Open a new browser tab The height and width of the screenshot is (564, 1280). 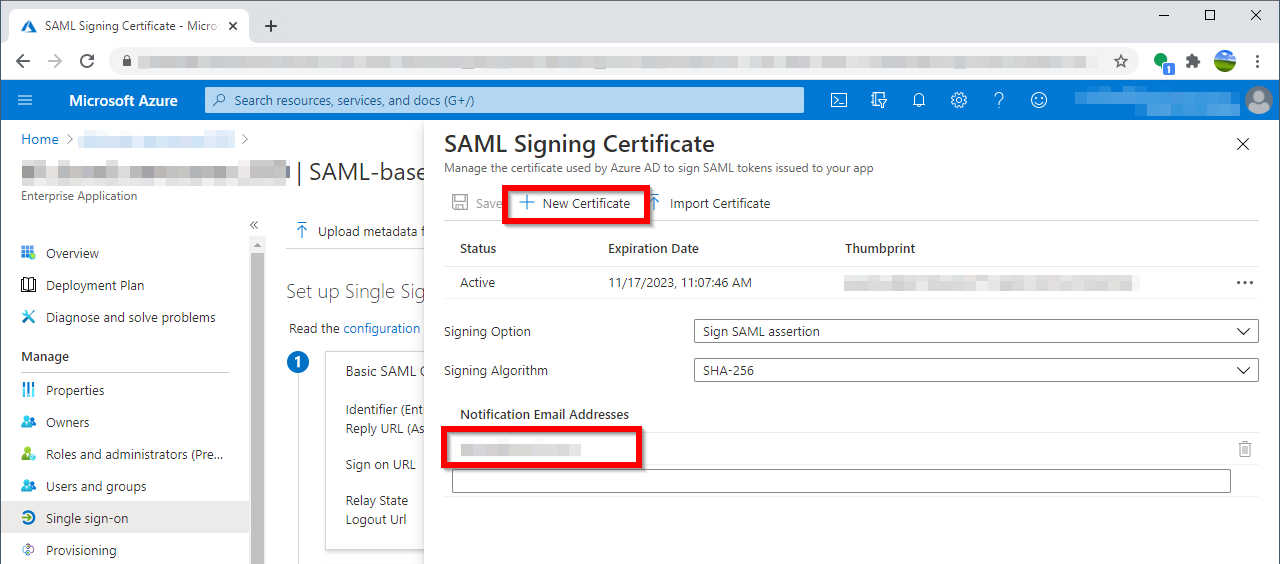coord(271,26)
